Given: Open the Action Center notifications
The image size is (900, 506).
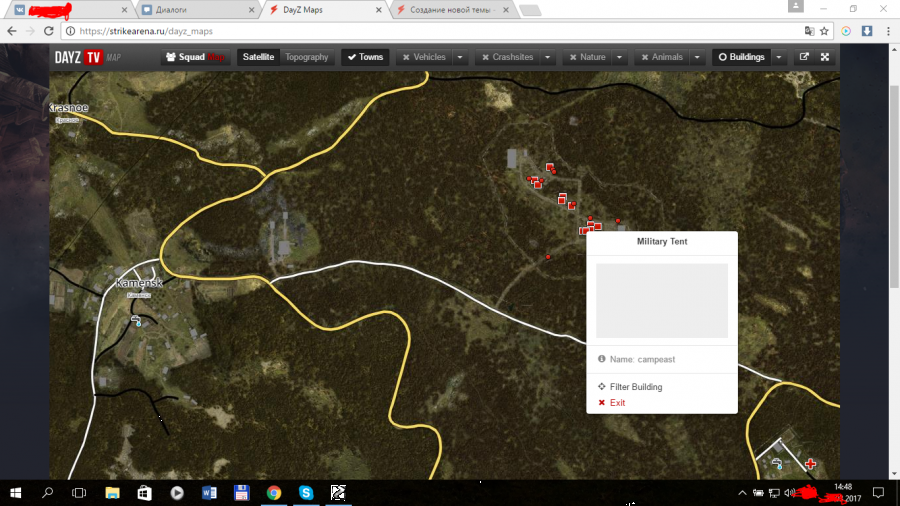Looking at the screenshot, I should point(878,493).
